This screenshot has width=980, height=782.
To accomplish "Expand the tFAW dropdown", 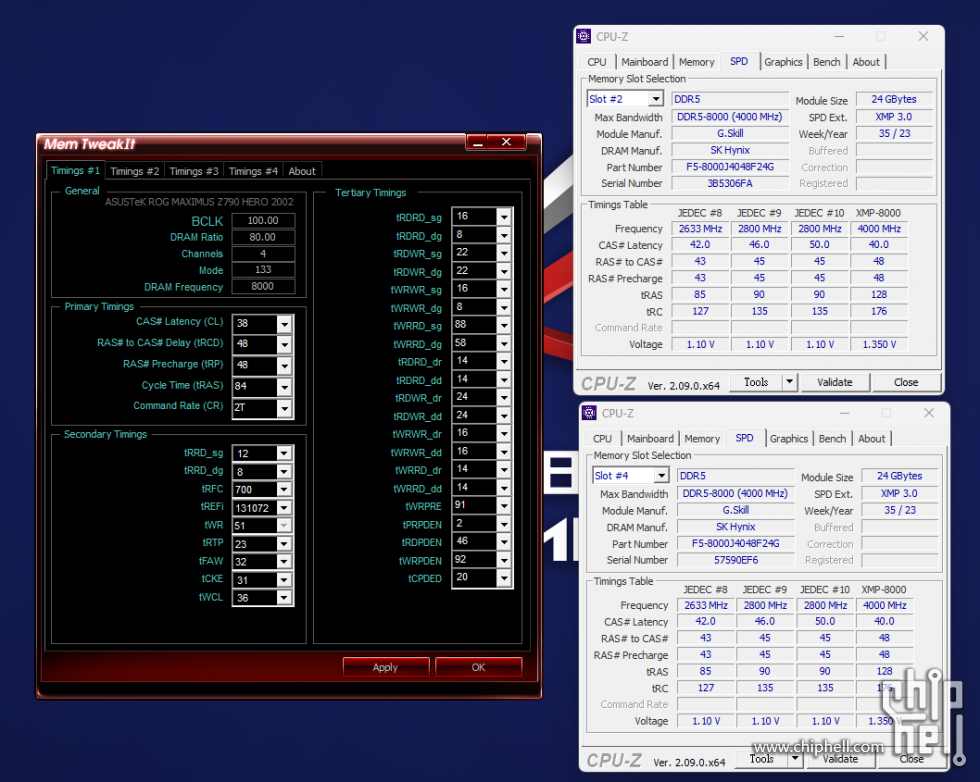I will (284, 562).
